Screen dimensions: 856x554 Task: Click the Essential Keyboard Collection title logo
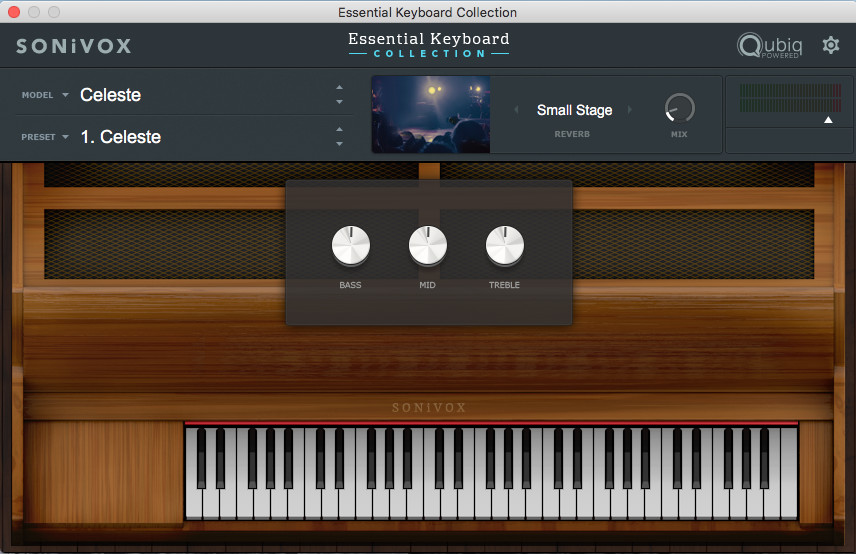(429, 45)
